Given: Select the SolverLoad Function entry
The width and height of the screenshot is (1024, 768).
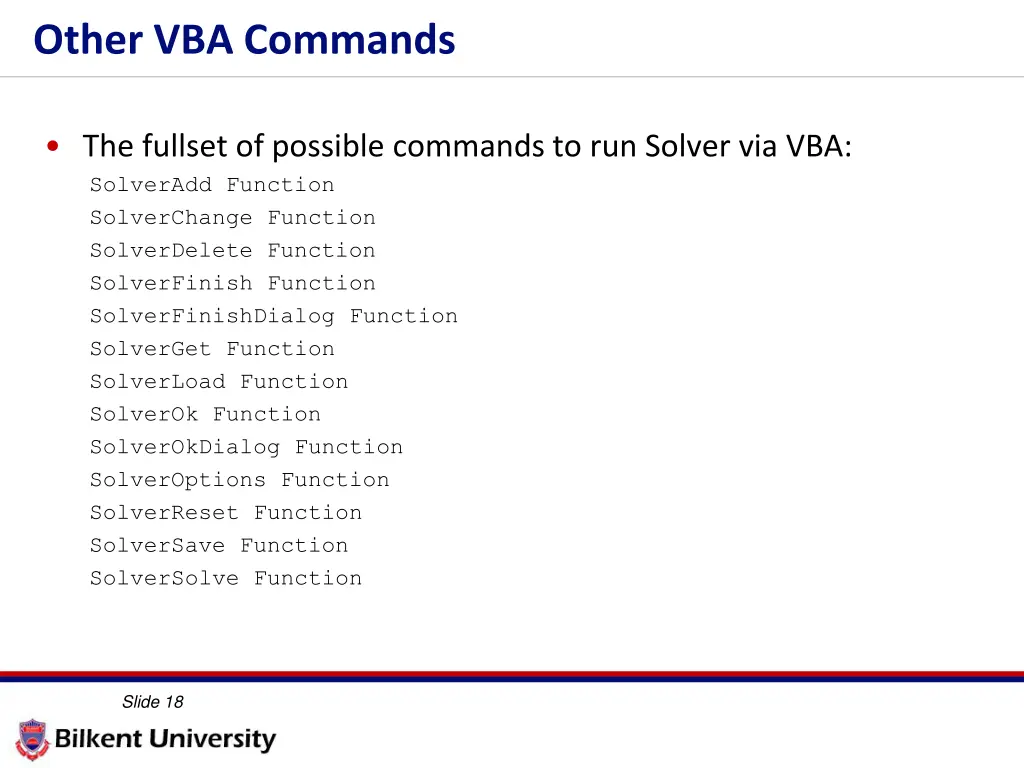Looking at the screenshot, I should click(219, 382).
